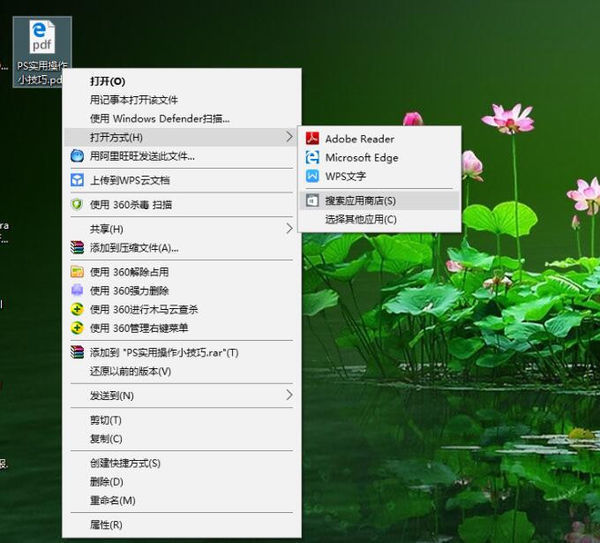Click the Microsoft Edge icon in submenu
600x543 pixels.
[x=312, y=157]
